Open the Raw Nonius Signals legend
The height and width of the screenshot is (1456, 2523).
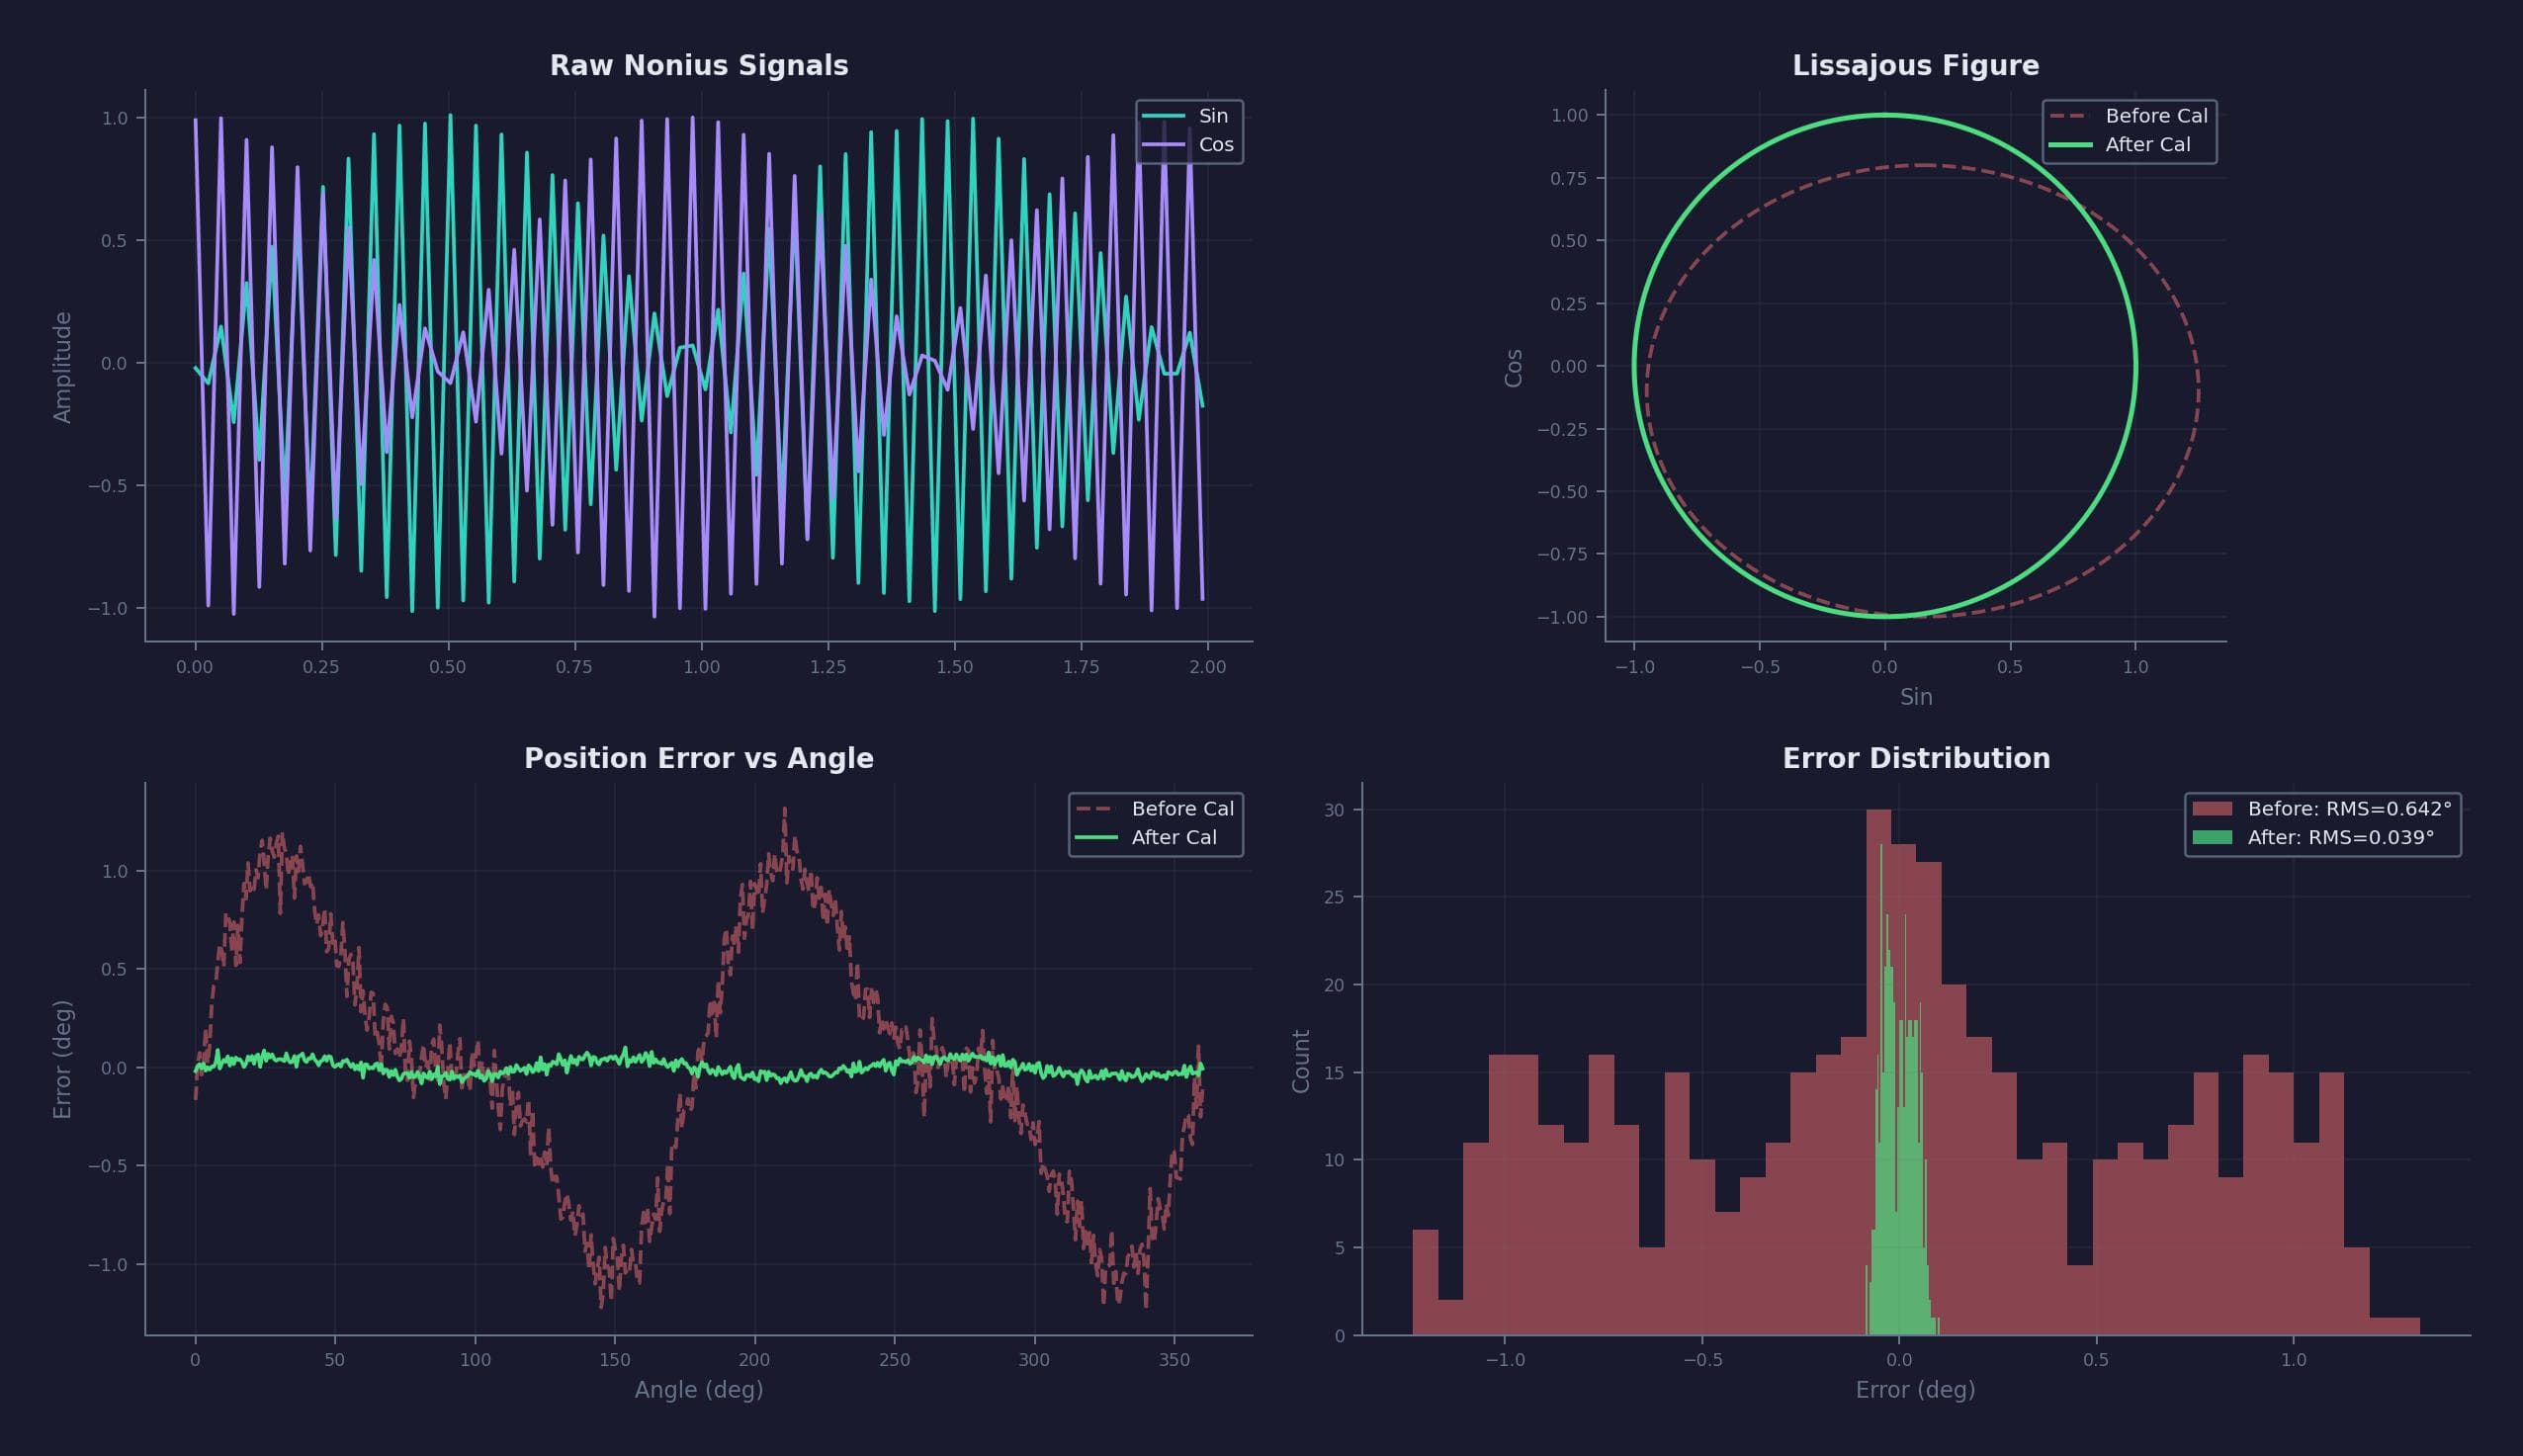tap(1190, 129)
